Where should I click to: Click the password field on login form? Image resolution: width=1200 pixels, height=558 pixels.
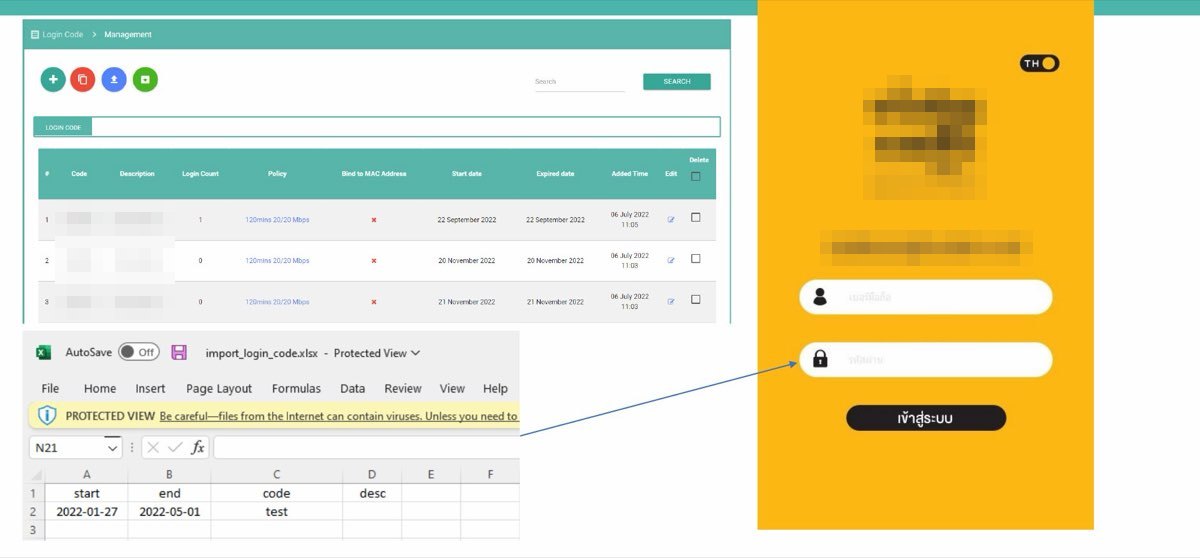click(x=926, y=359)
